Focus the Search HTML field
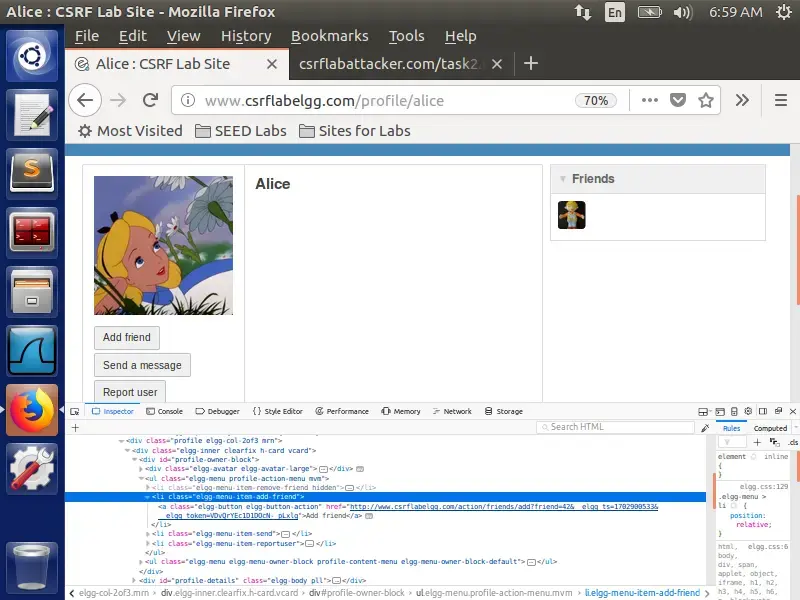The image size is (800, 600). [616, 427]
